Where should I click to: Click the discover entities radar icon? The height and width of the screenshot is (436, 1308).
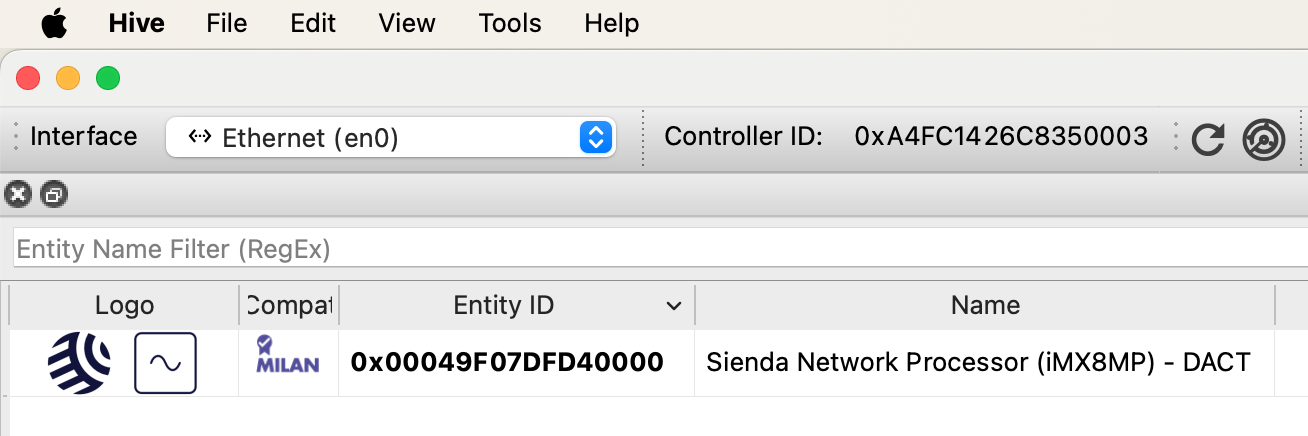tap(1263, 139)
